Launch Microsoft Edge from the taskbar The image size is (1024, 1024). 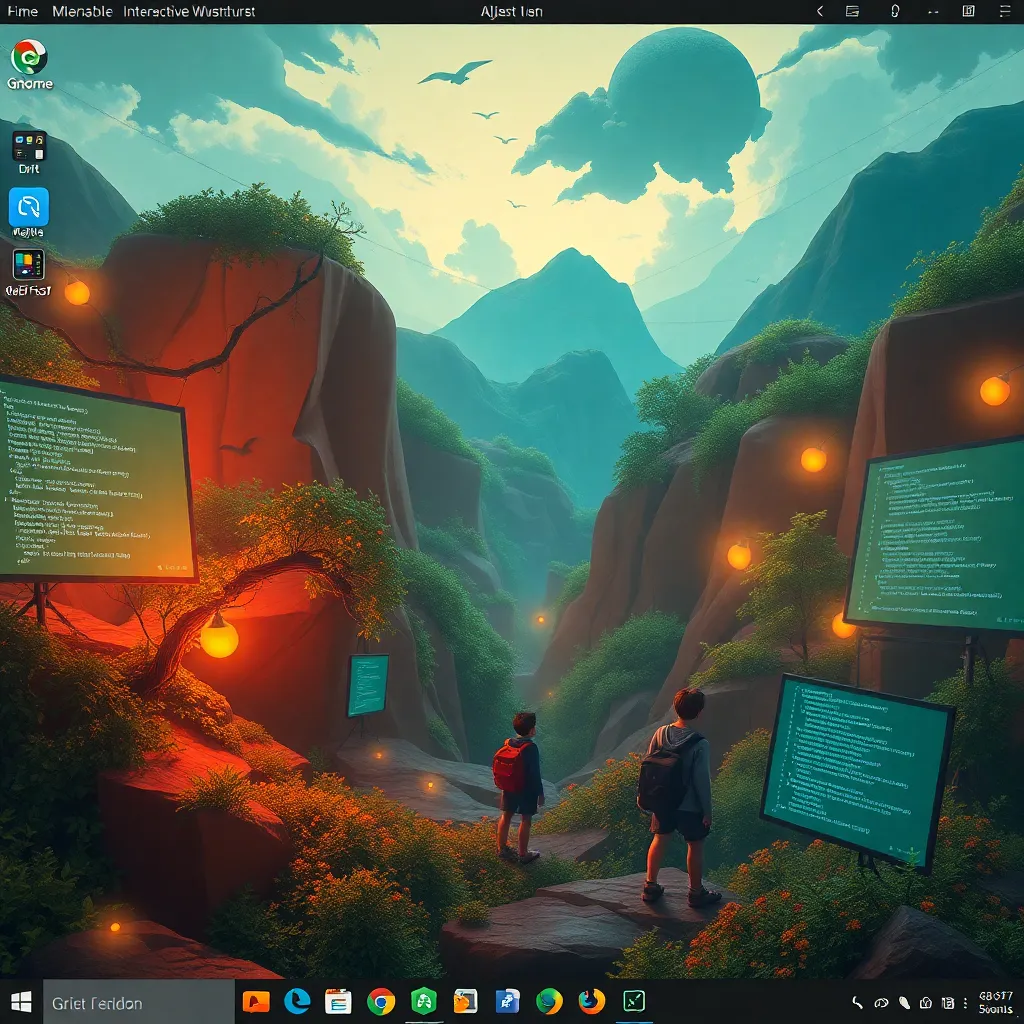(297, 1001)
